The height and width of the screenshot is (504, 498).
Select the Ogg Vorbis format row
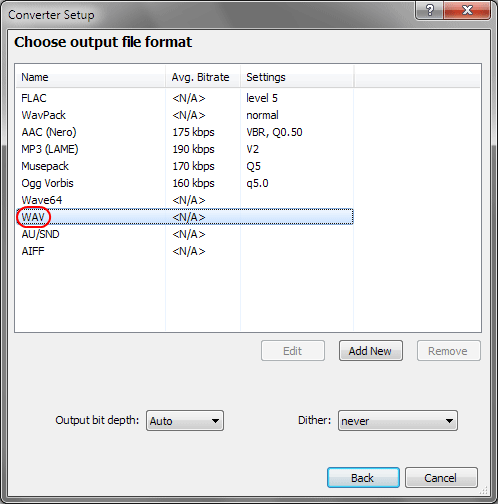click(x=185, y=183)
